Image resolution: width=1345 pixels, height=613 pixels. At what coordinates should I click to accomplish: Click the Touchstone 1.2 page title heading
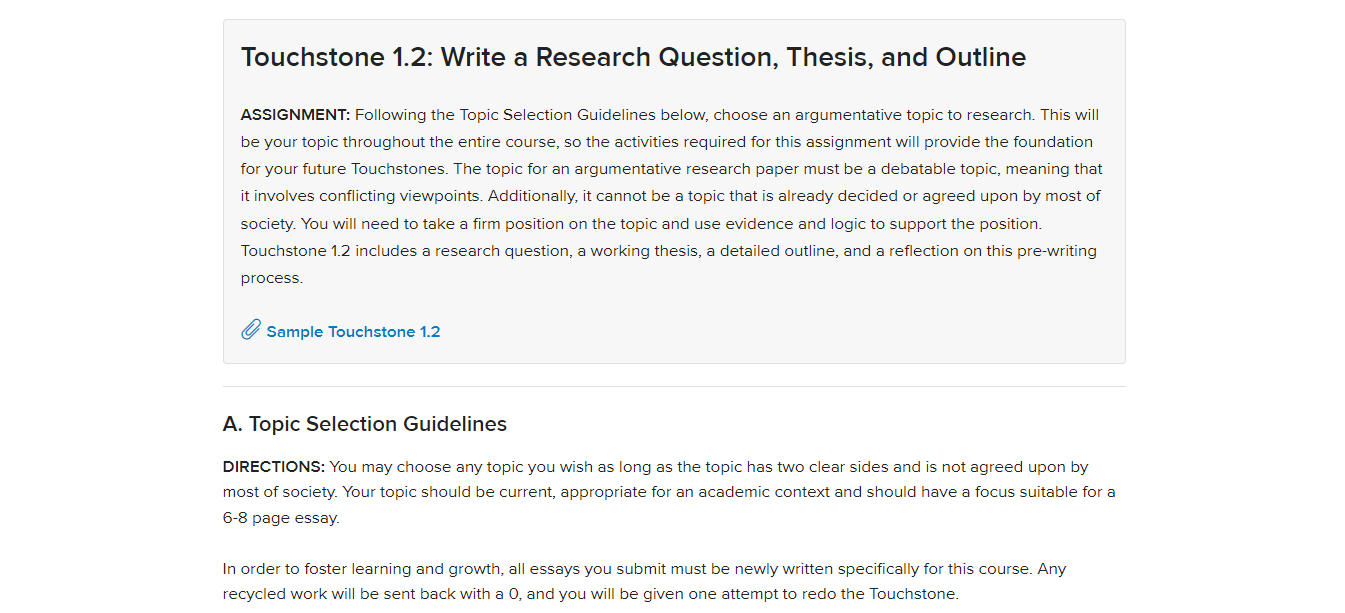(x=633, y=57)
